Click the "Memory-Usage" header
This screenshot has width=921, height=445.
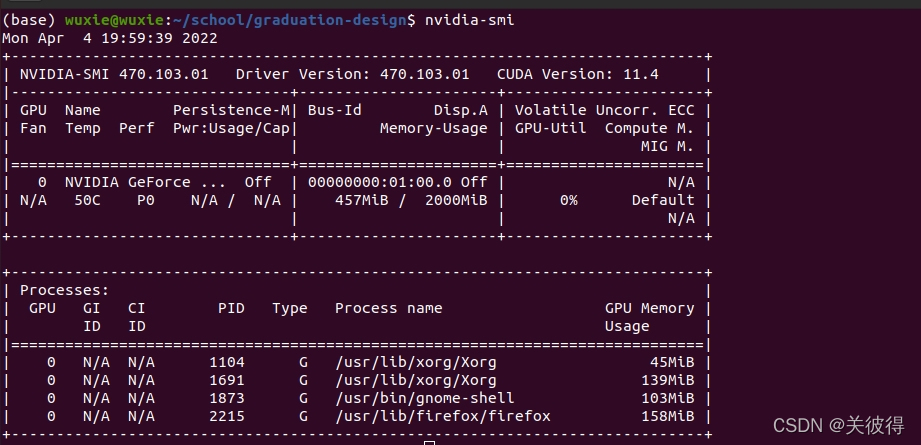(x=433, y=129)
